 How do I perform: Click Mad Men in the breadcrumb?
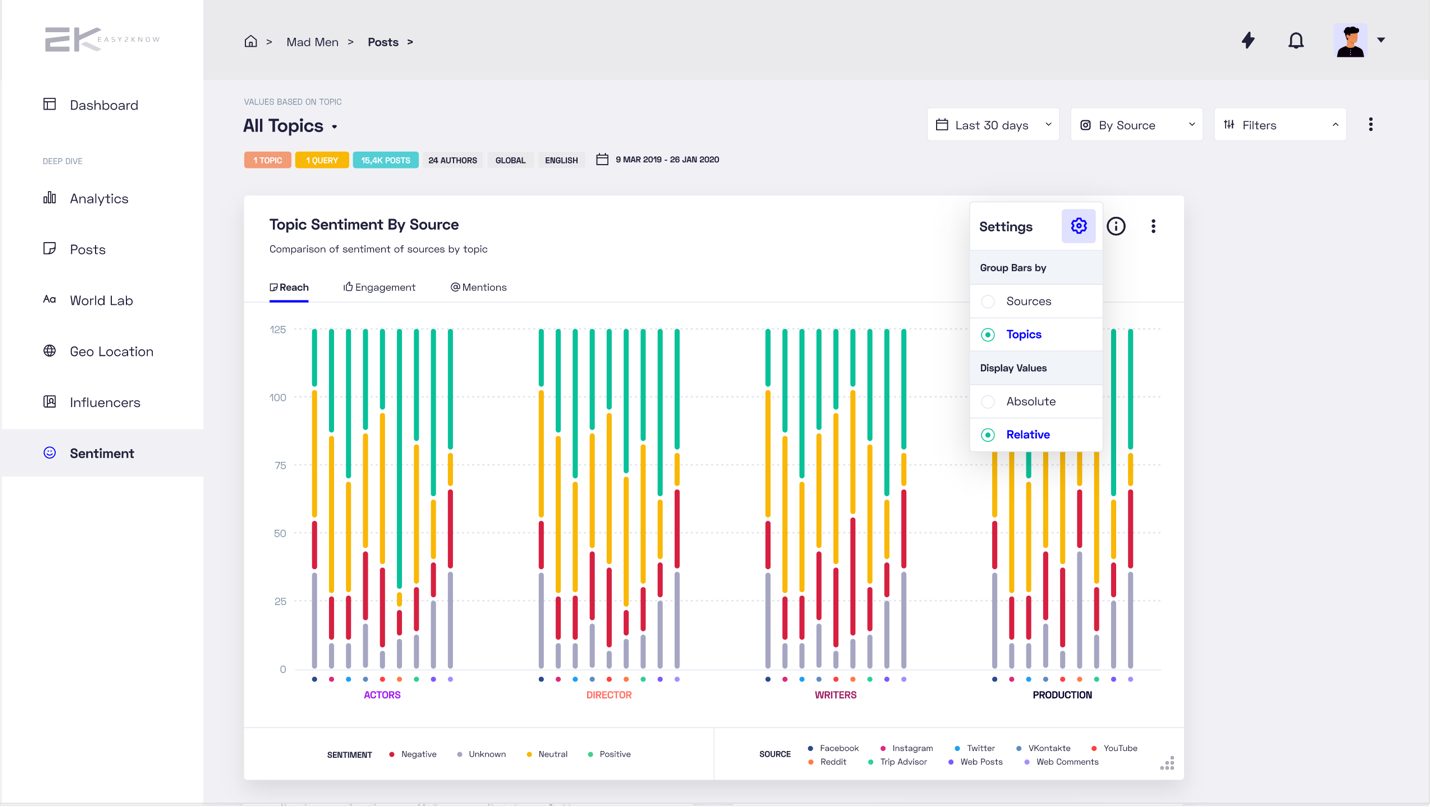point(312,42)
